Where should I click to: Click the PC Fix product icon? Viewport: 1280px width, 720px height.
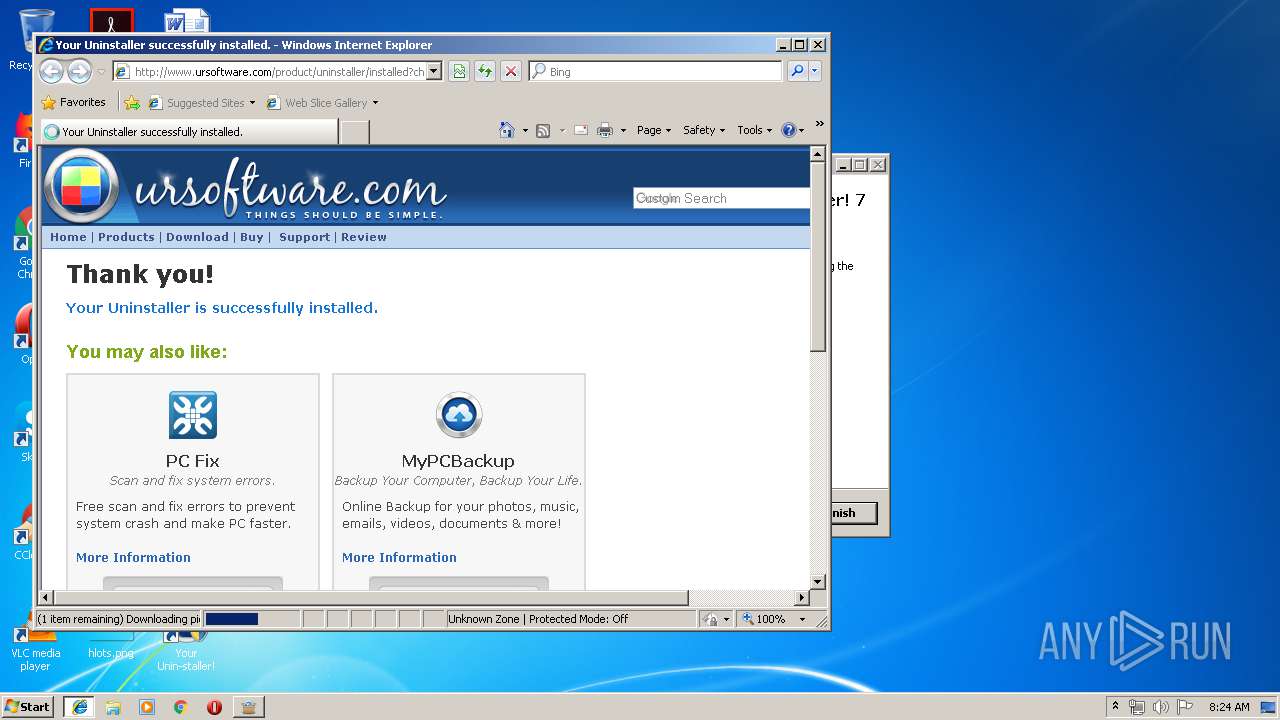coord(193,415)
